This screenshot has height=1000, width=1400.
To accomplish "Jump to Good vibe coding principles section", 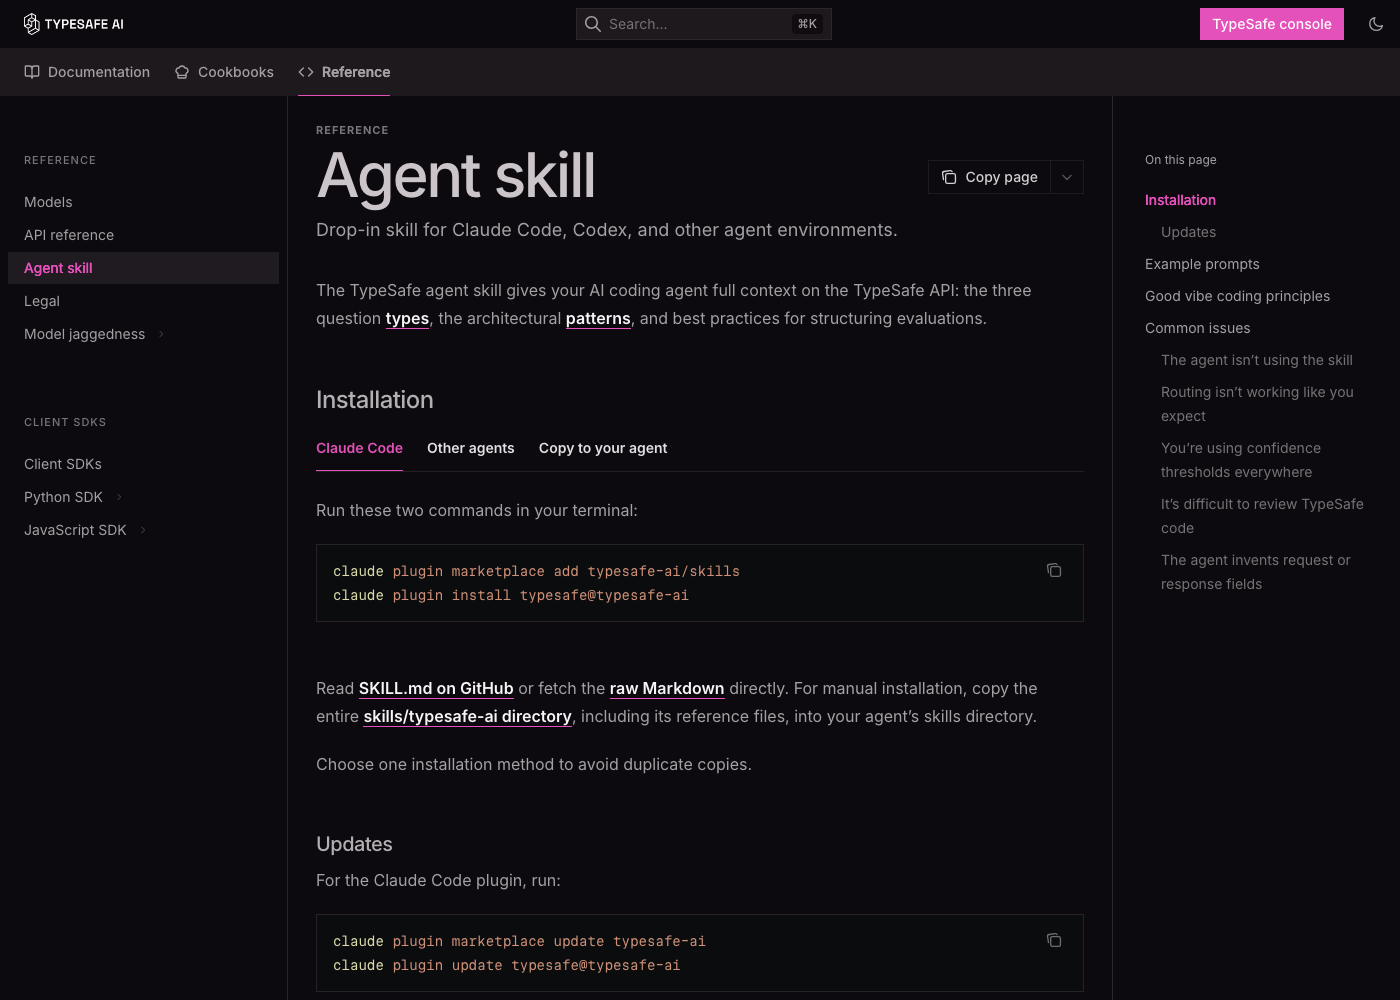I will click(x=1237, y=296).
